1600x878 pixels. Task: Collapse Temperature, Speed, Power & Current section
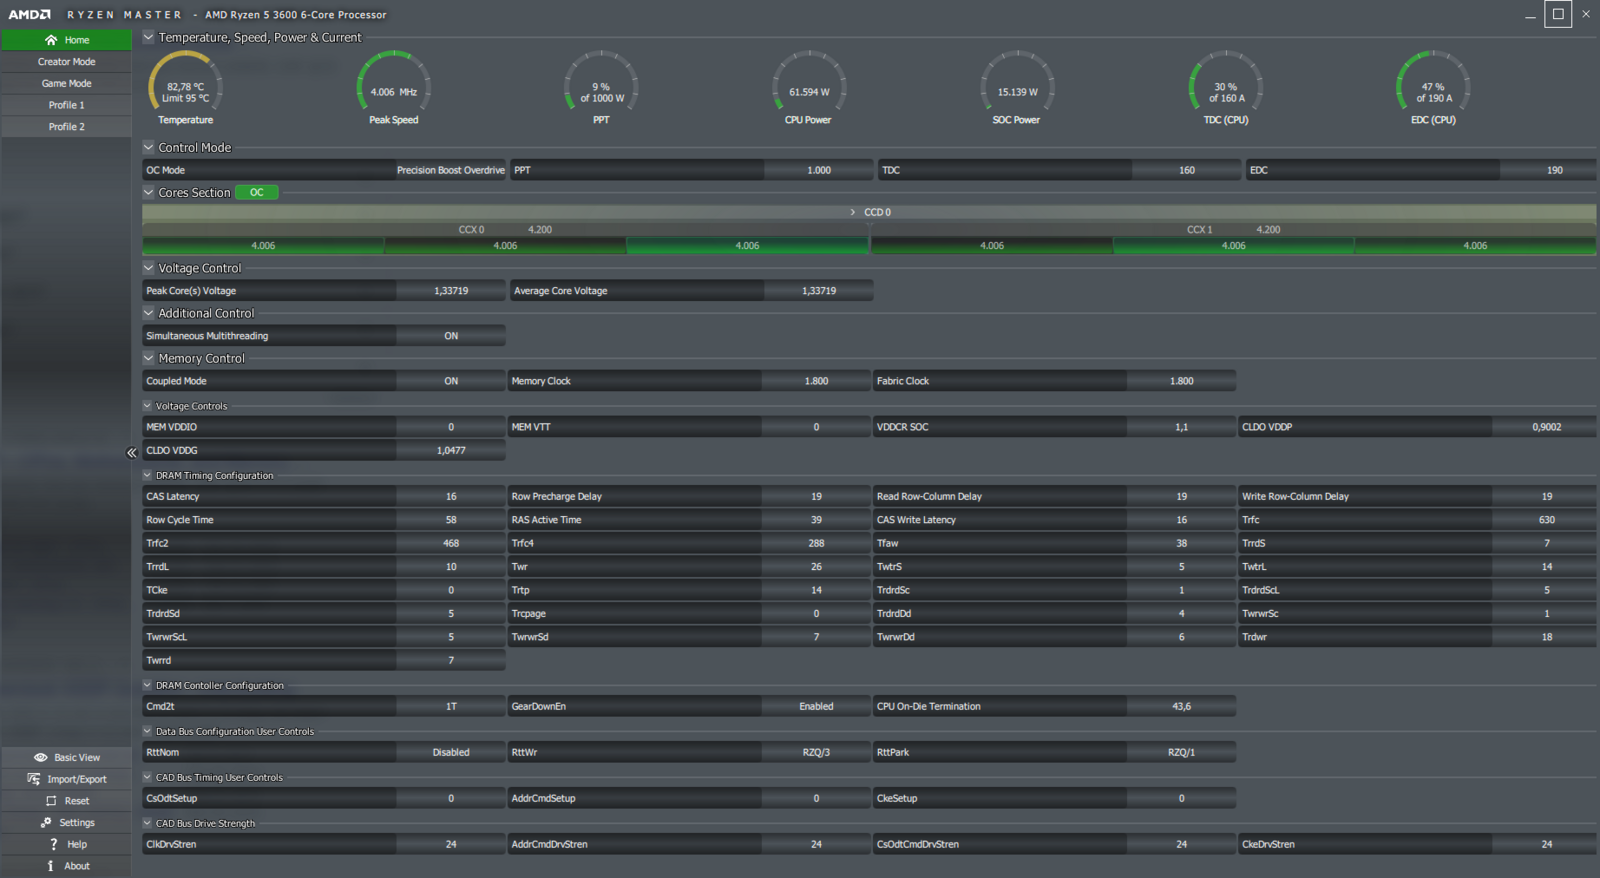(149, 37)
